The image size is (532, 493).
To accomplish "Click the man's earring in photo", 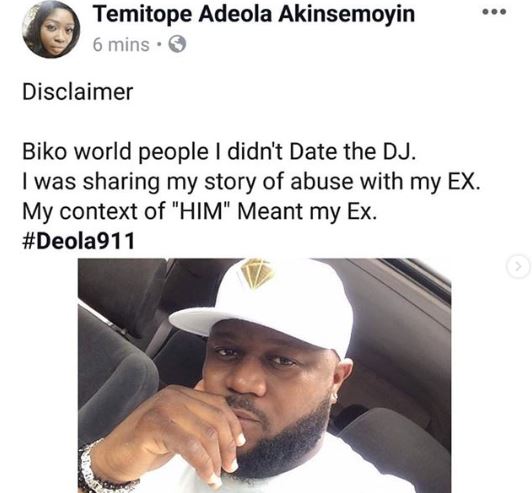I will 334,396.
